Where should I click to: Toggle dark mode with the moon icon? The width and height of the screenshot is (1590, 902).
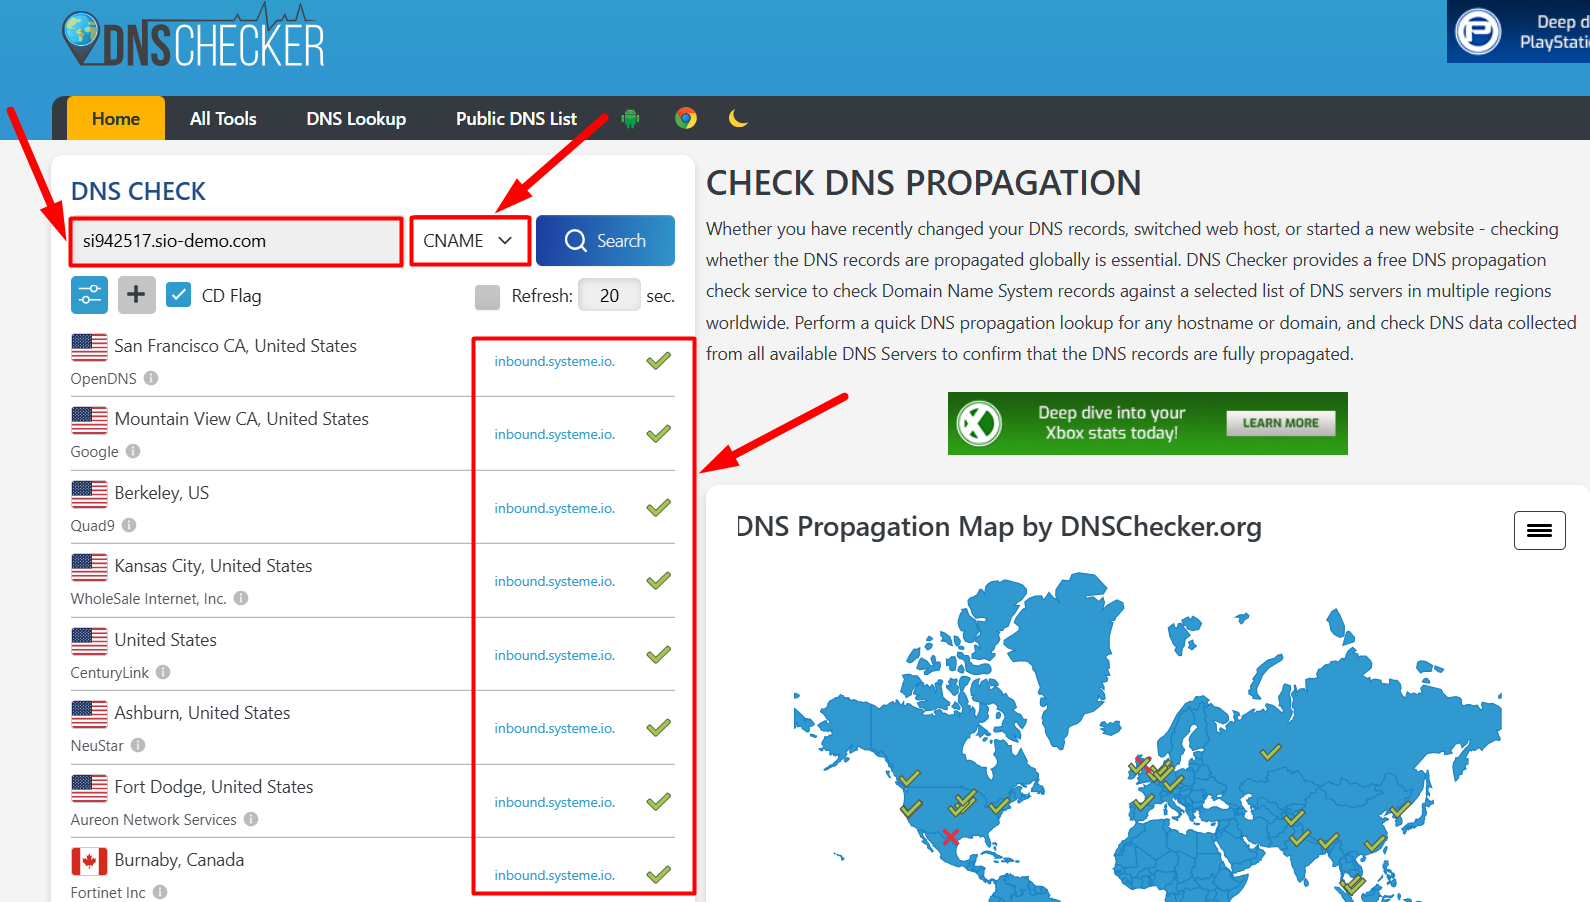click(738, 118)
